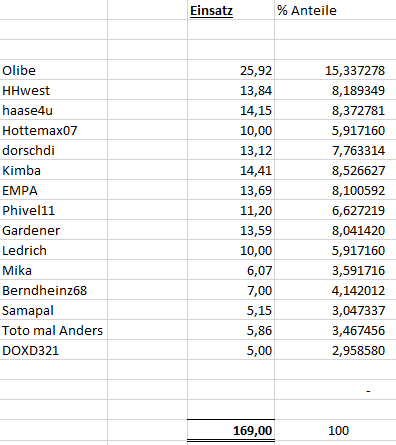Click the Hottemax07 name cell

click(54, 130)
